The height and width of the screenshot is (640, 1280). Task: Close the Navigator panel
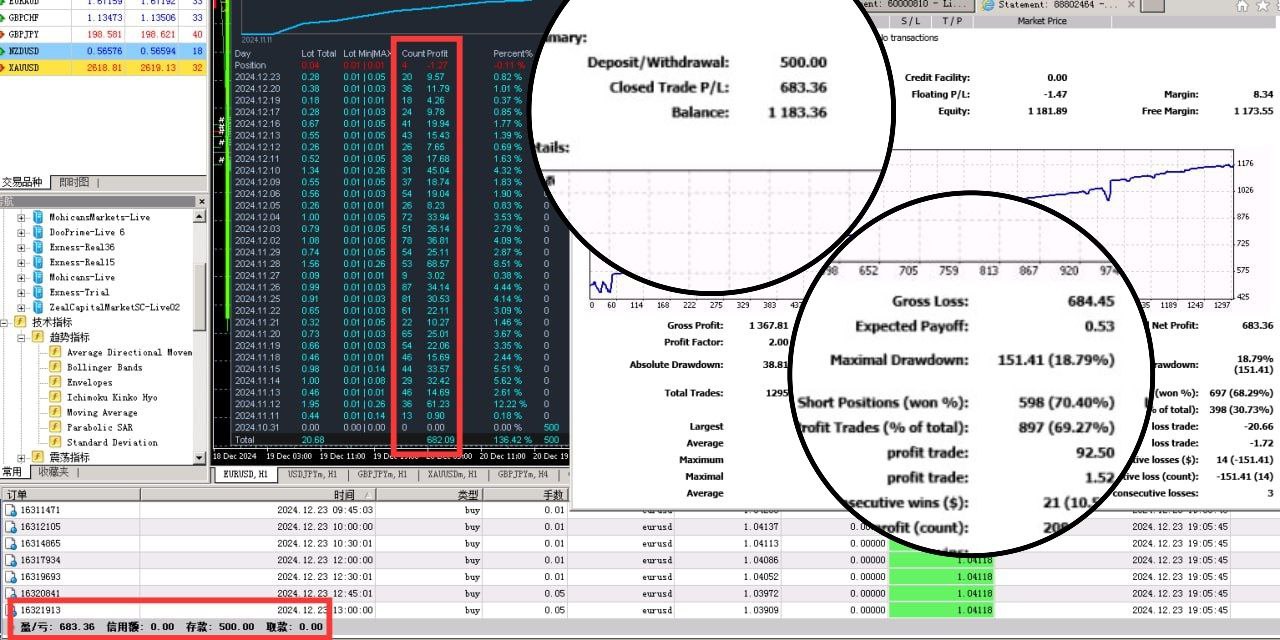click(201, 201)
